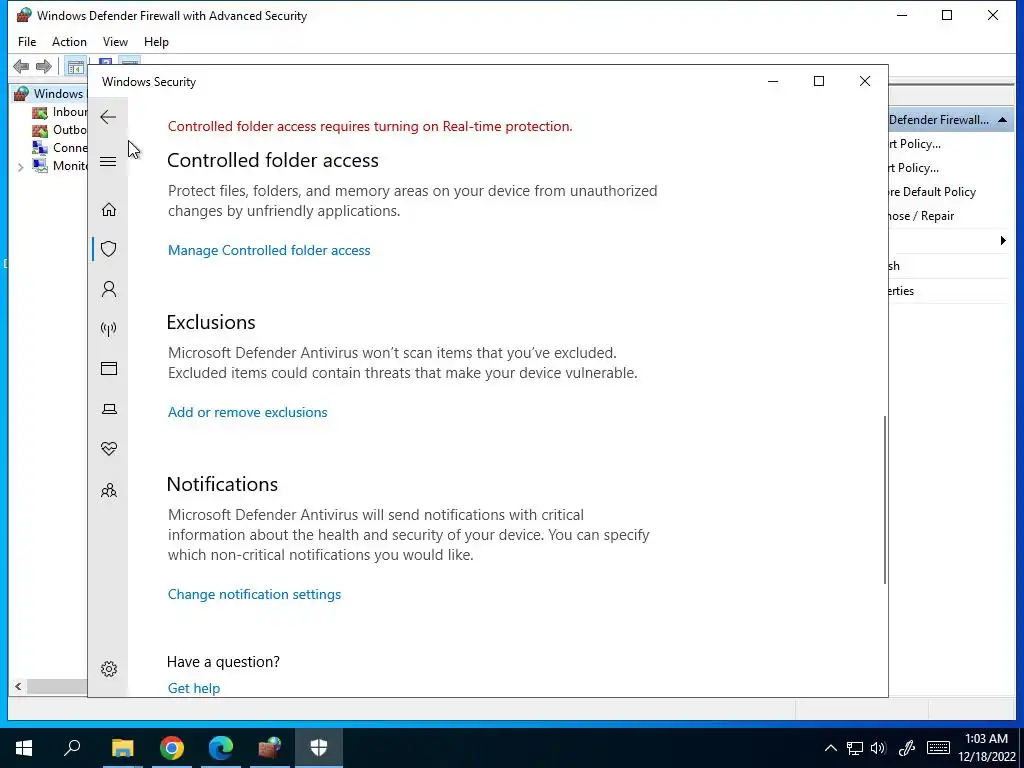
Task: Click the Notifications heading
Action: tap(223, 484)
